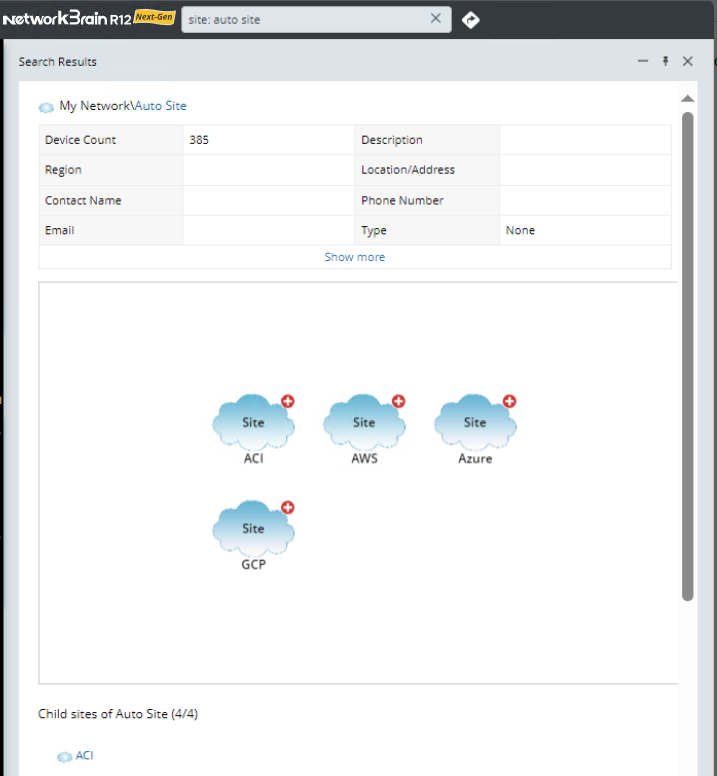Click the Search Results panel title
Image resolution: width=717 pixels, height=776 pixels.
(57, 62)
